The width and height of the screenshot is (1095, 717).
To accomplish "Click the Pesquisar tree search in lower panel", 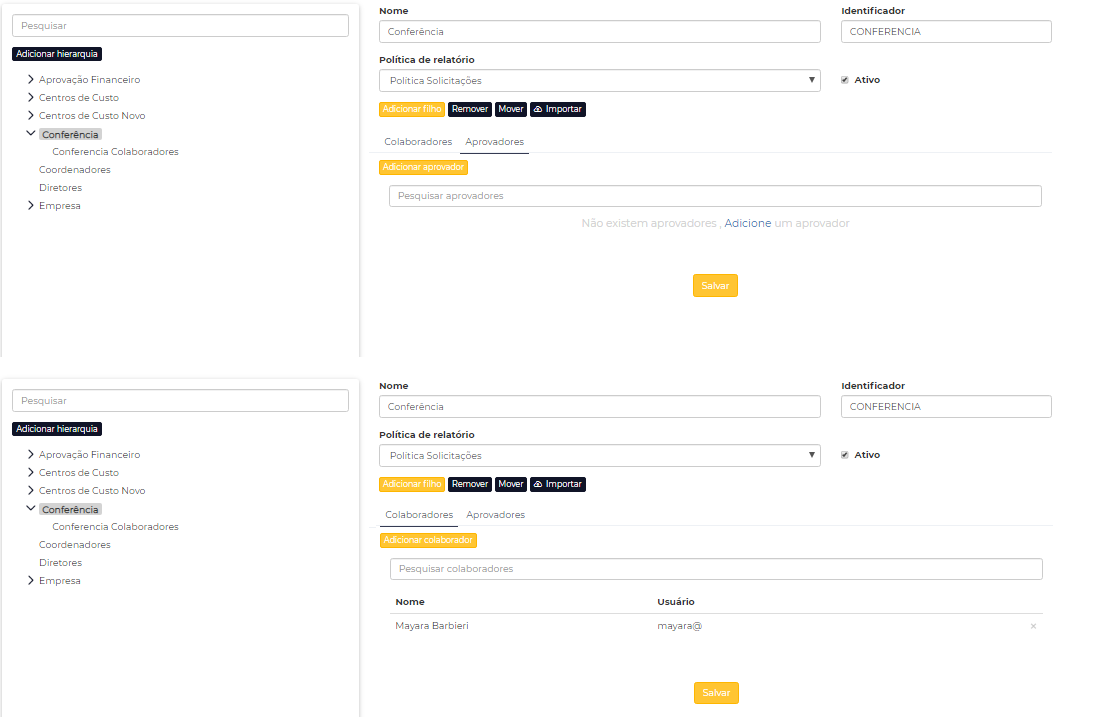I will point(180,401).
